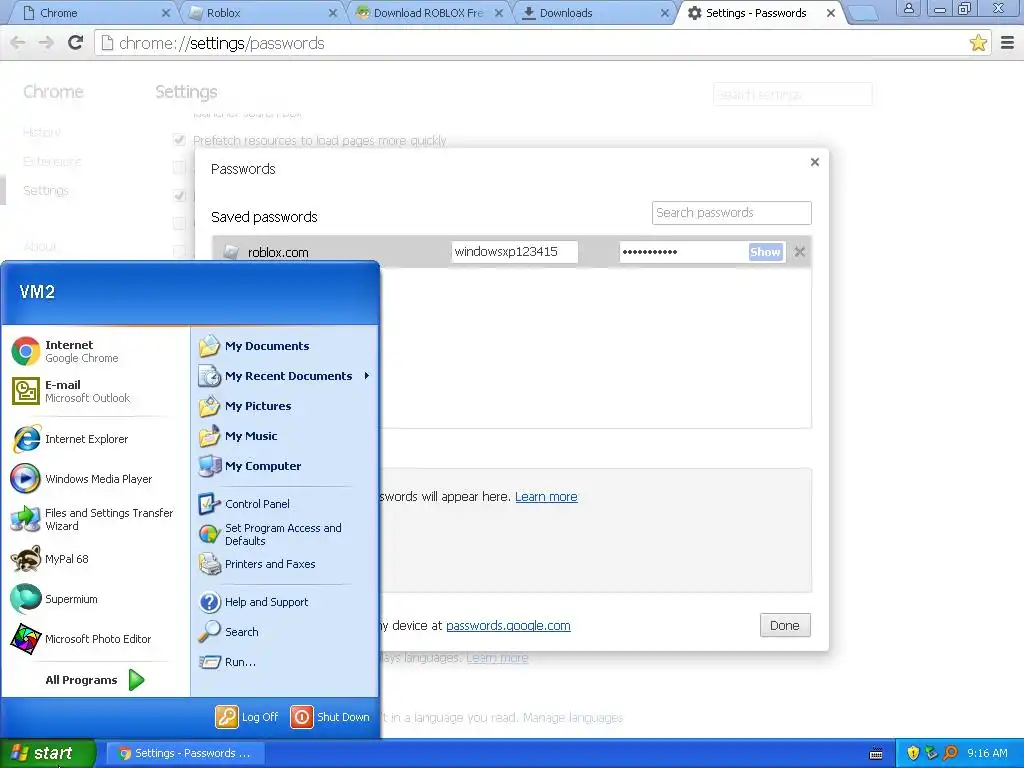The image size is (1024, 768).
Task: Open Search from Start menu
Action: [x=229, y=632]
